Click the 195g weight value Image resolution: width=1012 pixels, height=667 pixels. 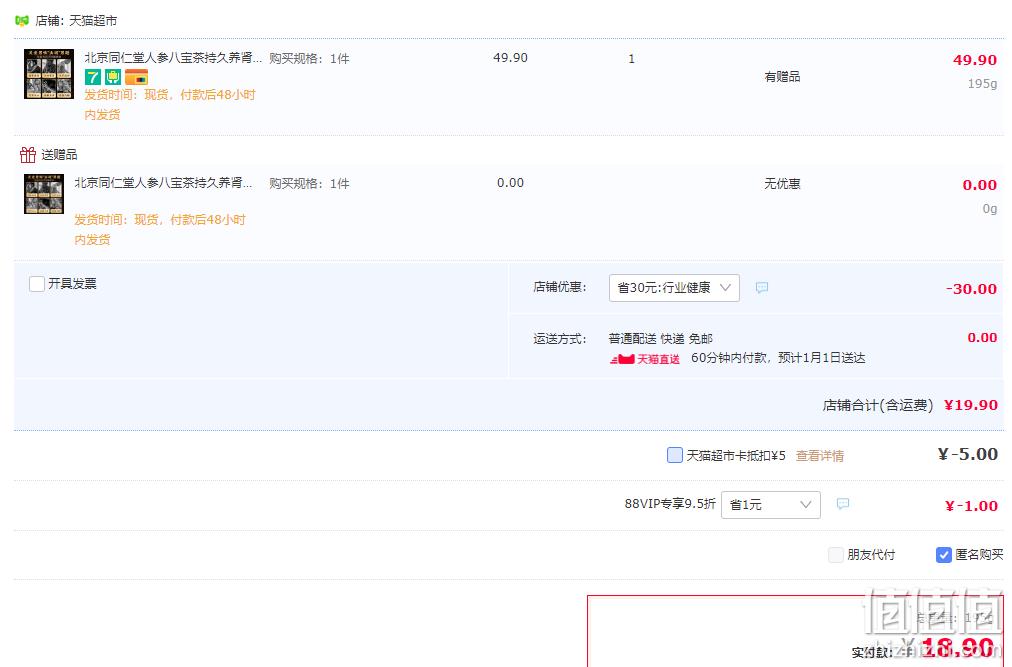[982, 83]
